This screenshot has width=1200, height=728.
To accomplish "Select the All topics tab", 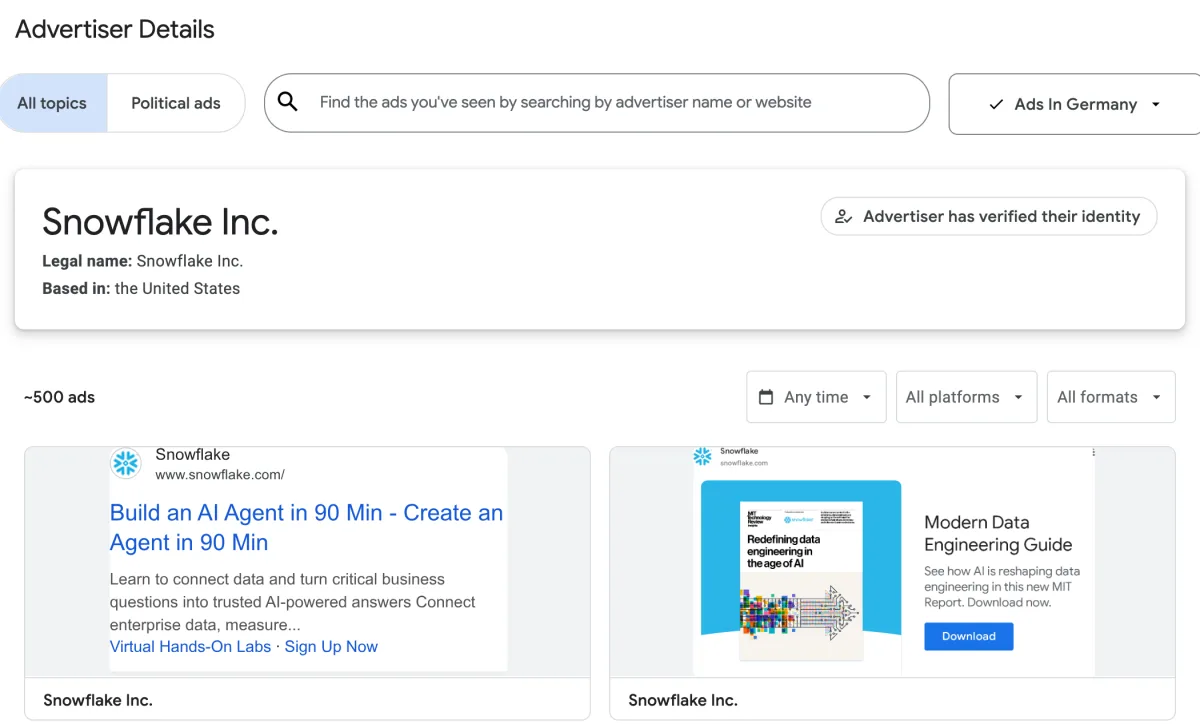I will 53,103.
